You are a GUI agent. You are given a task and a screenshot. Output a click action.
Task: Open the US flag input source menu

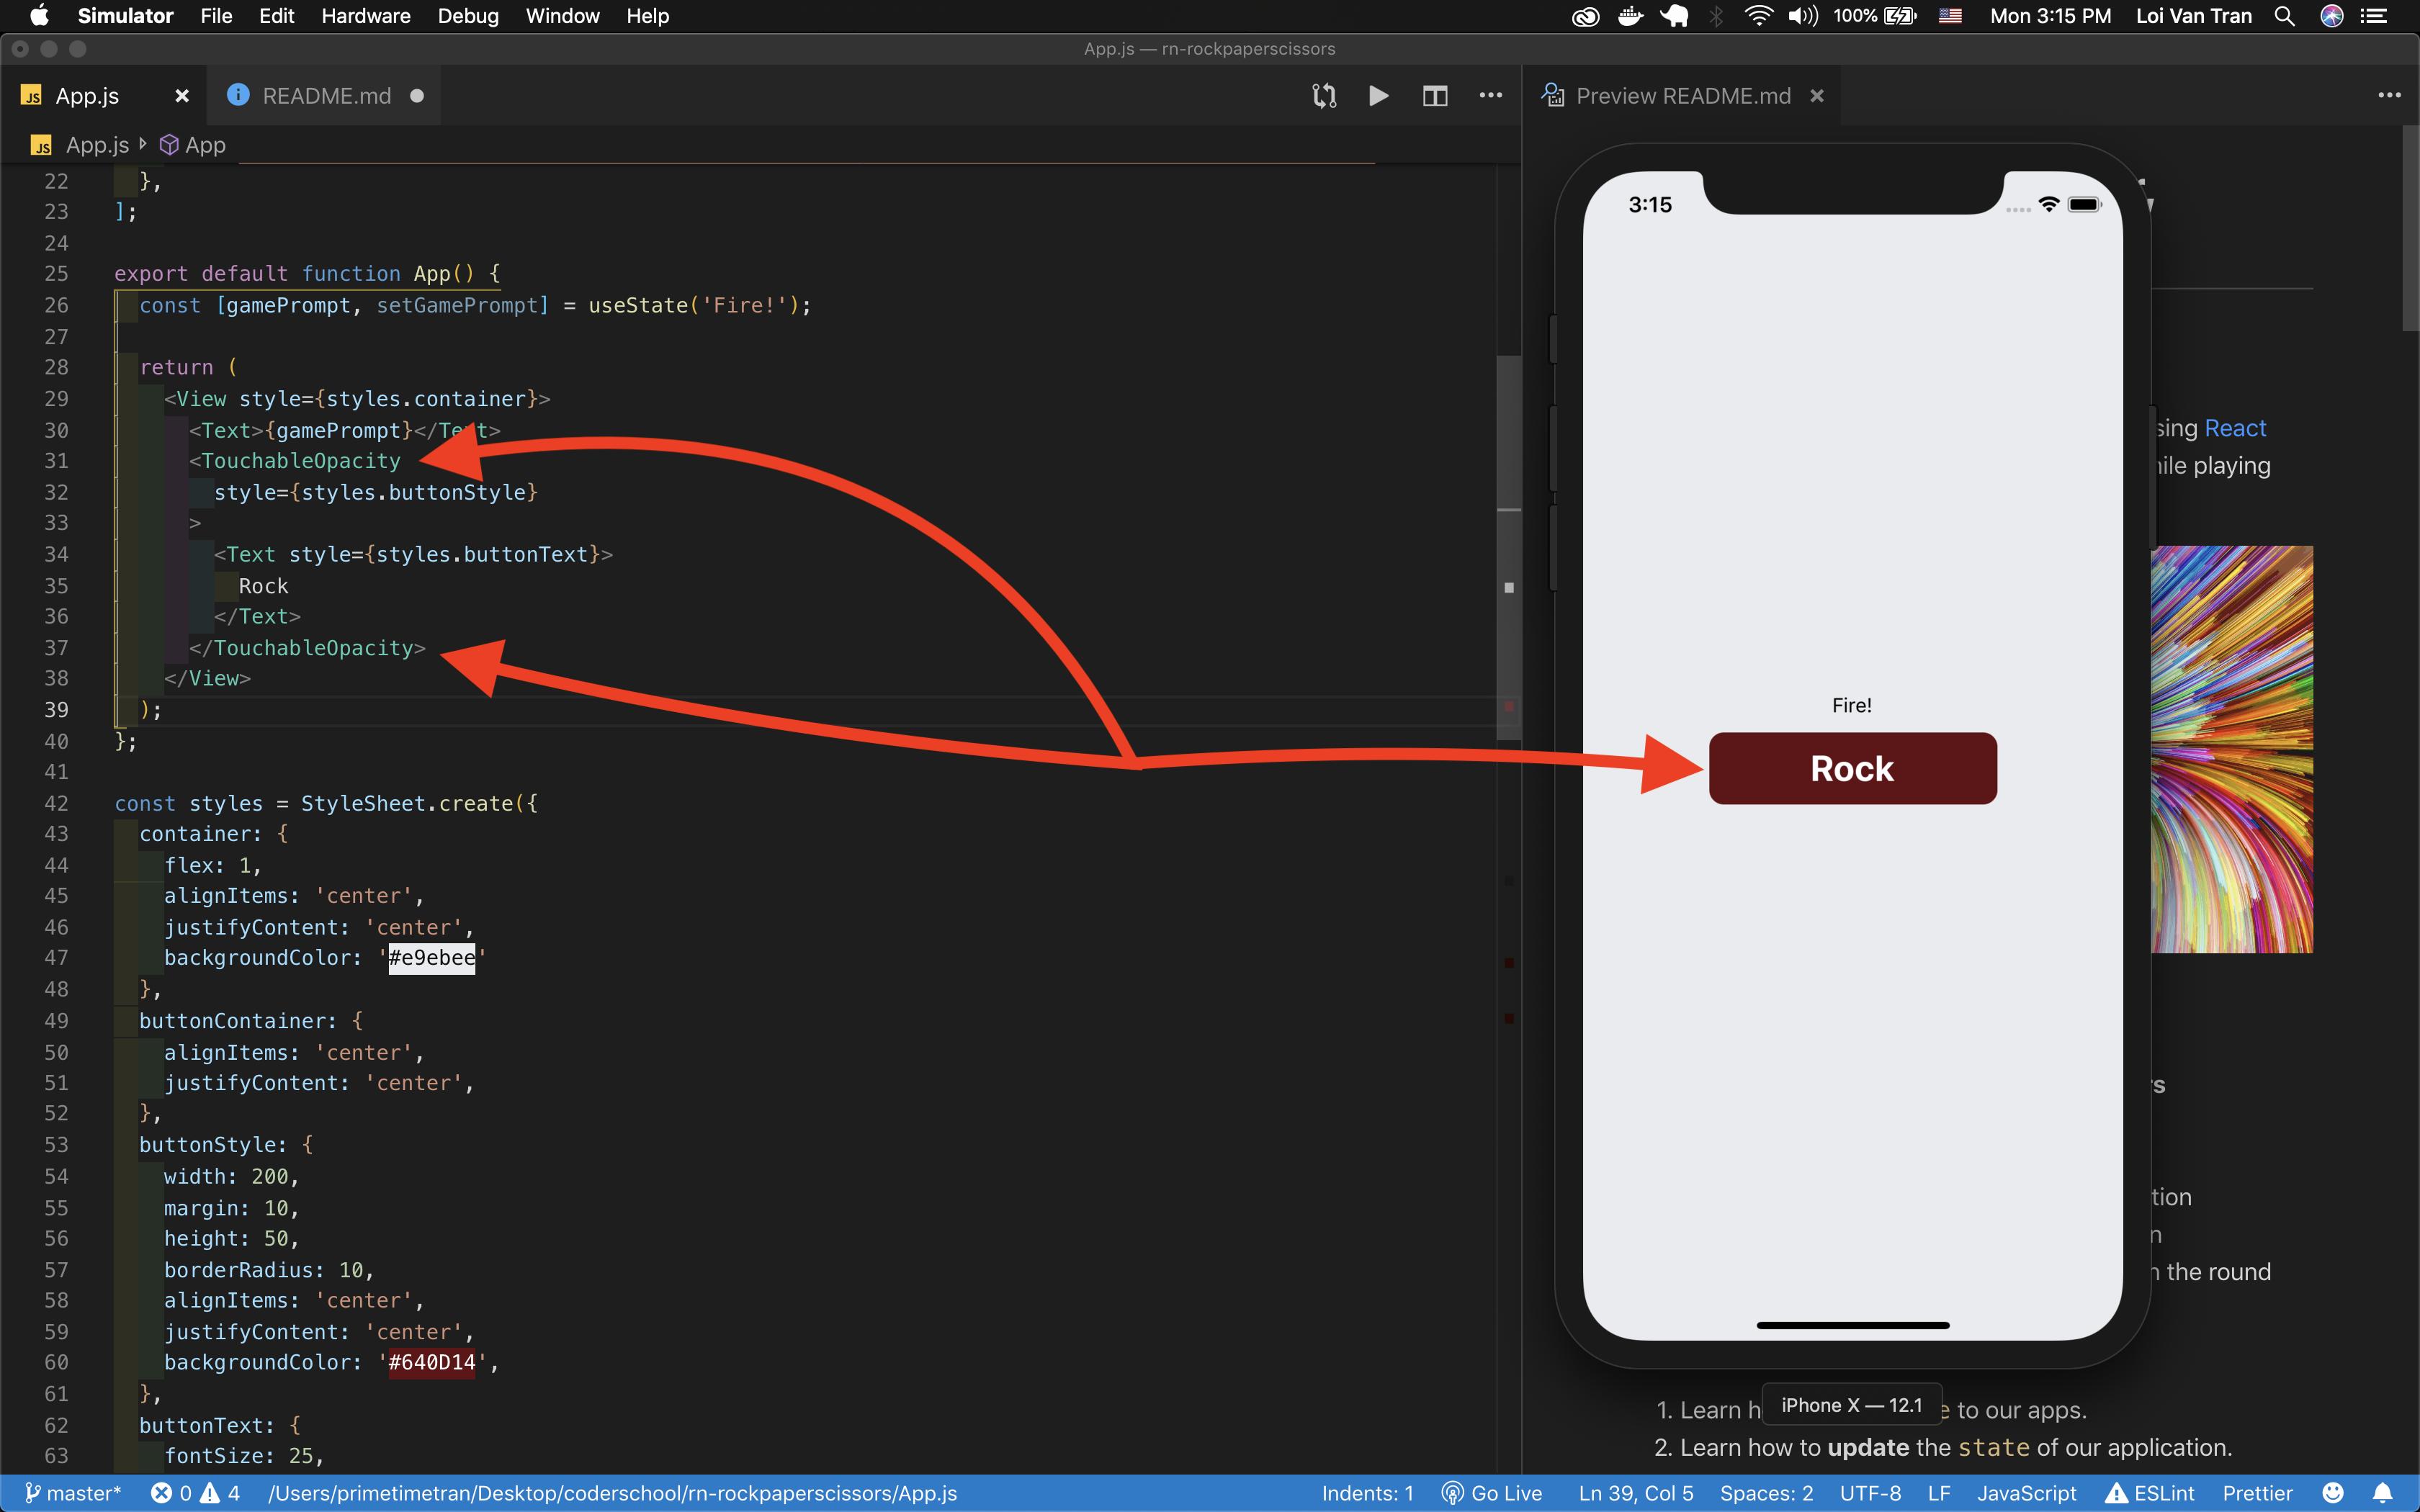coord(1950,16)
